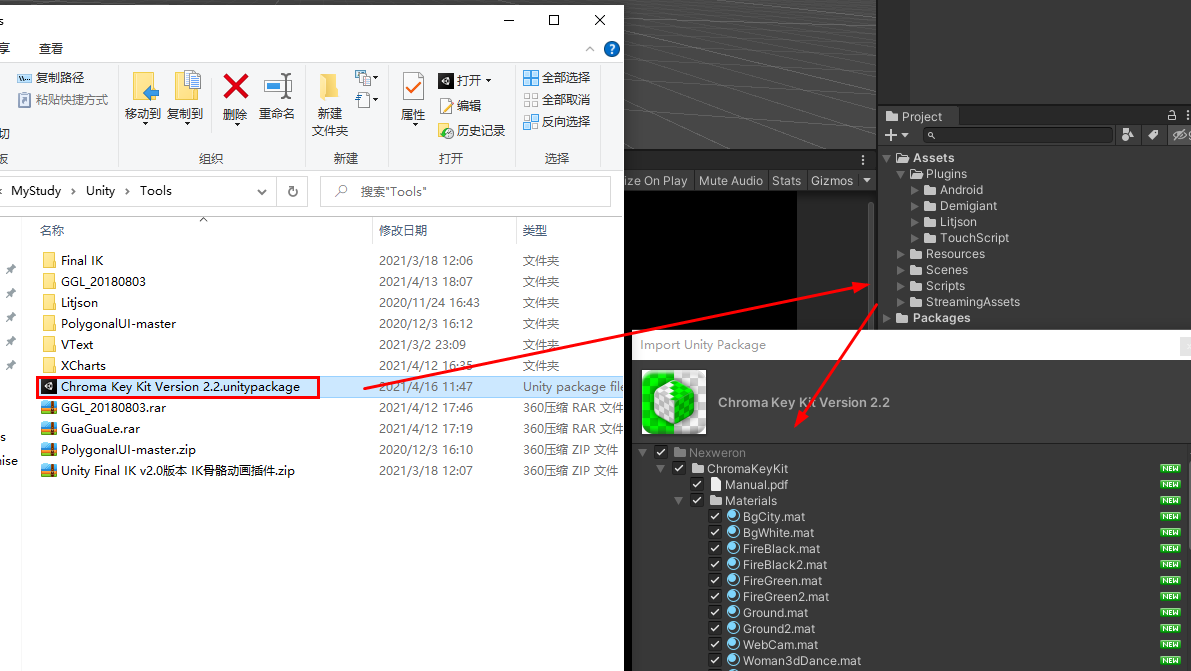This screenshot has height=671, width=1191.
Task: Expand the Packages folder arrow
Action: pos(886,318)
